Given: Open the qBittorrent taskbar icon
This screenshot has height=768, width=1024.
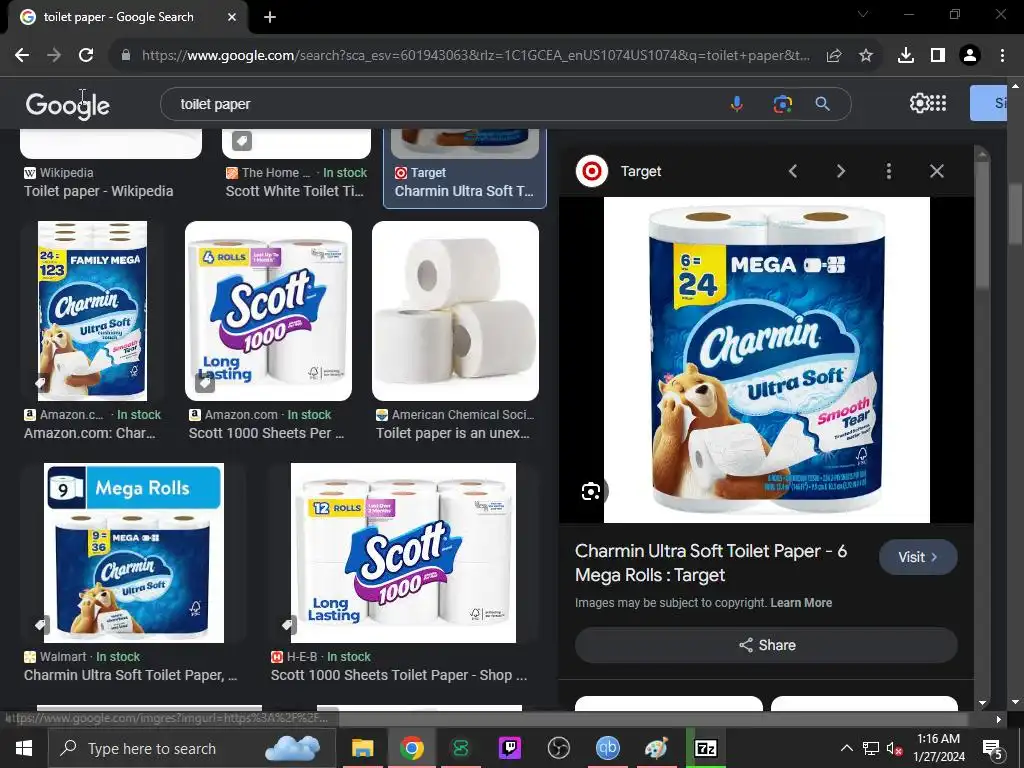Looking at the screenshot, I should tap(607, 748).
